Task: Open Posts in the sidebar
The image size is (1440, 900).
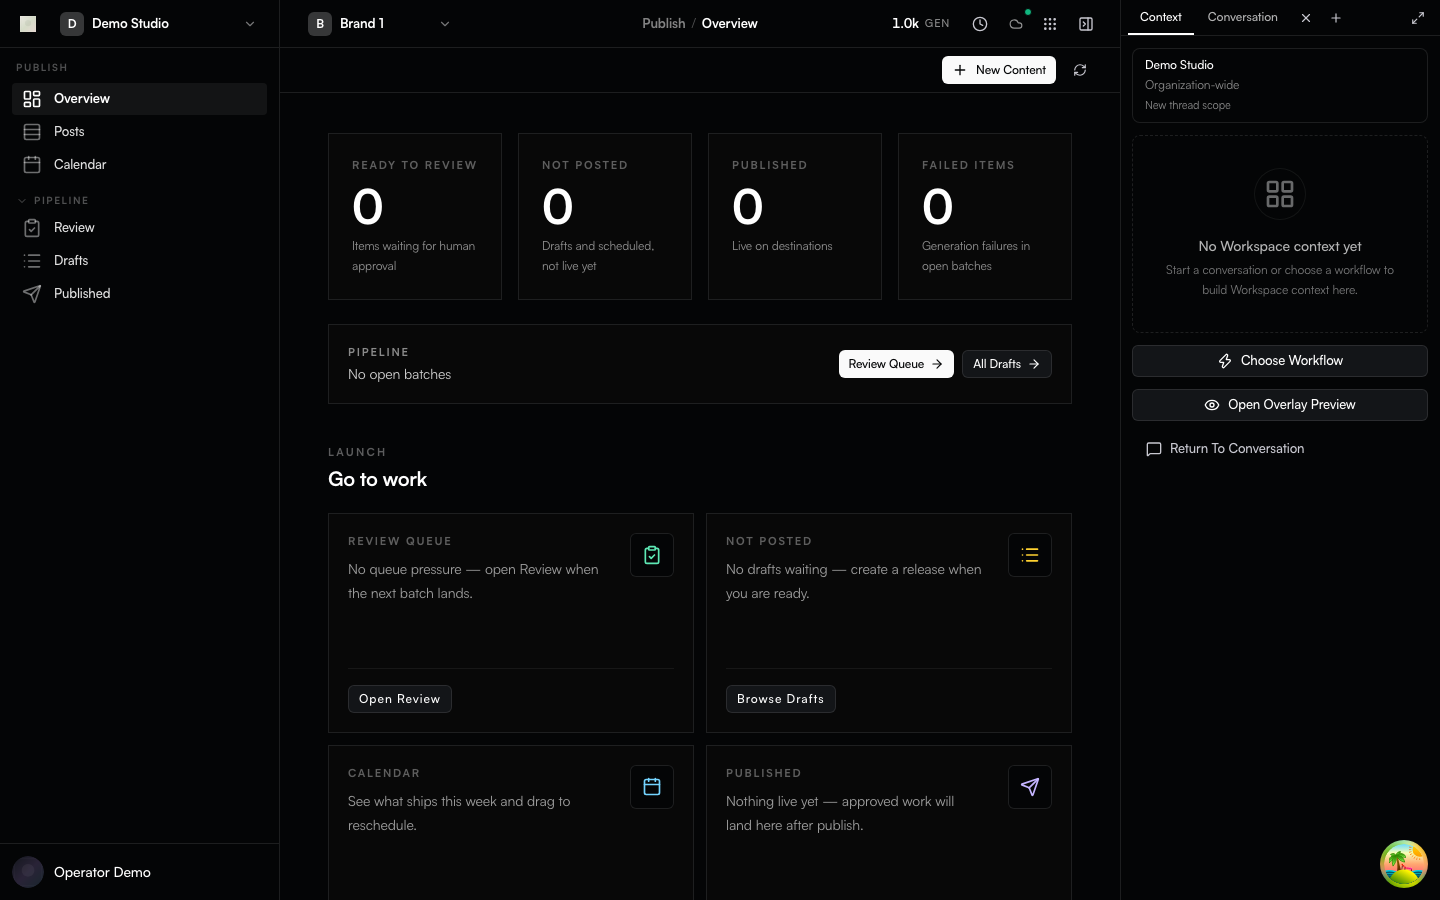Action: [x=140, y=132]
